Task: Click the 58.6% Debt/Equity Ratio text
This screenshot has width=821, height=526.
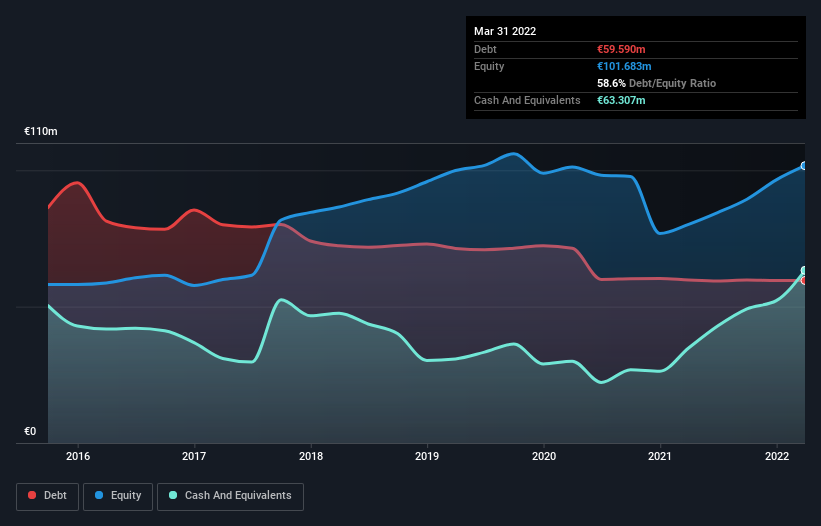Action: [657, 83]
